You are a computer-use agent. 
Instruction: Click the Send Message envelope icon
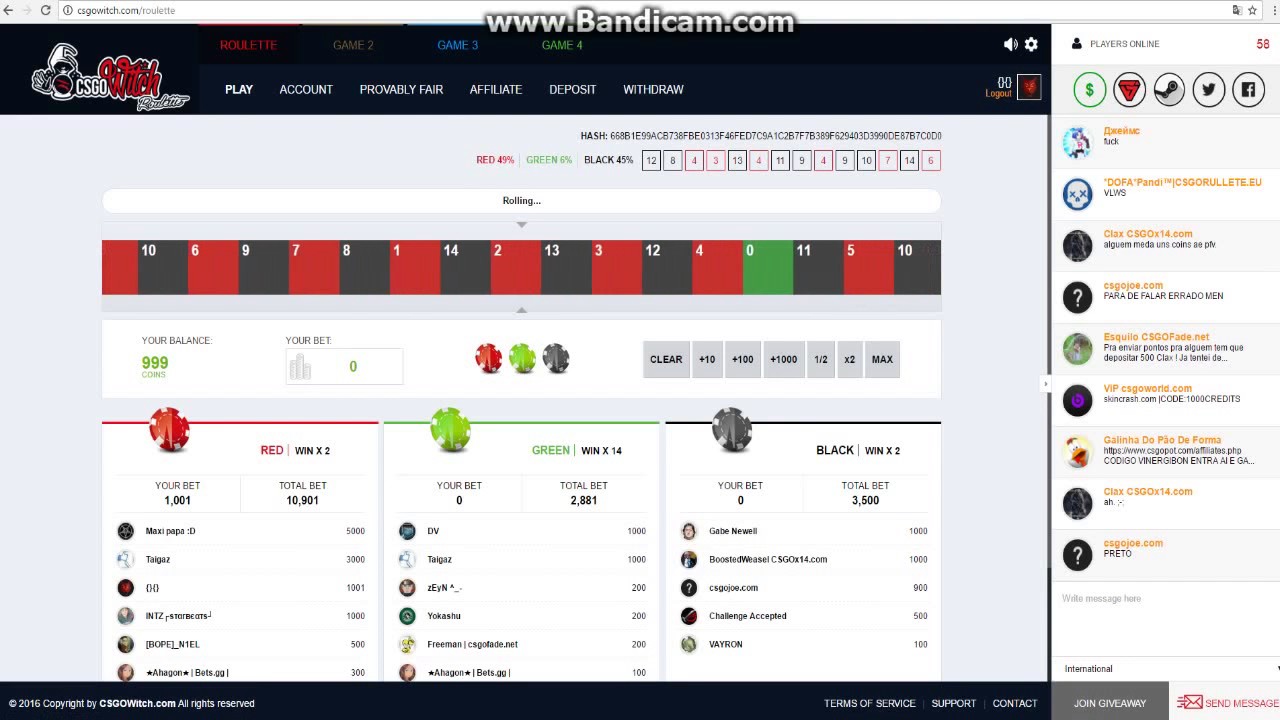tap(1189, 703)
